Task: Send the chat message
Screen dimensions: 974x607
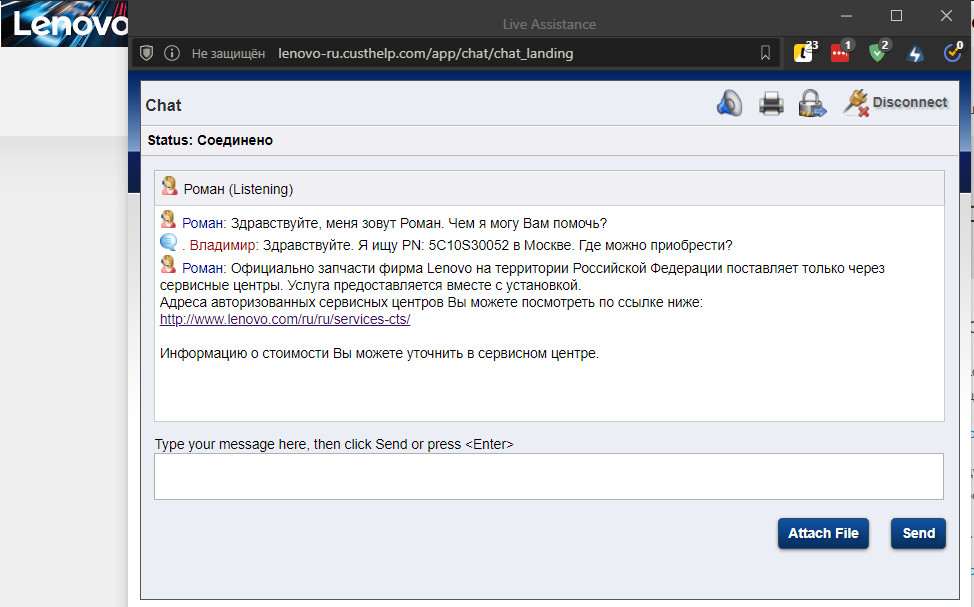Action: point(918,533)
